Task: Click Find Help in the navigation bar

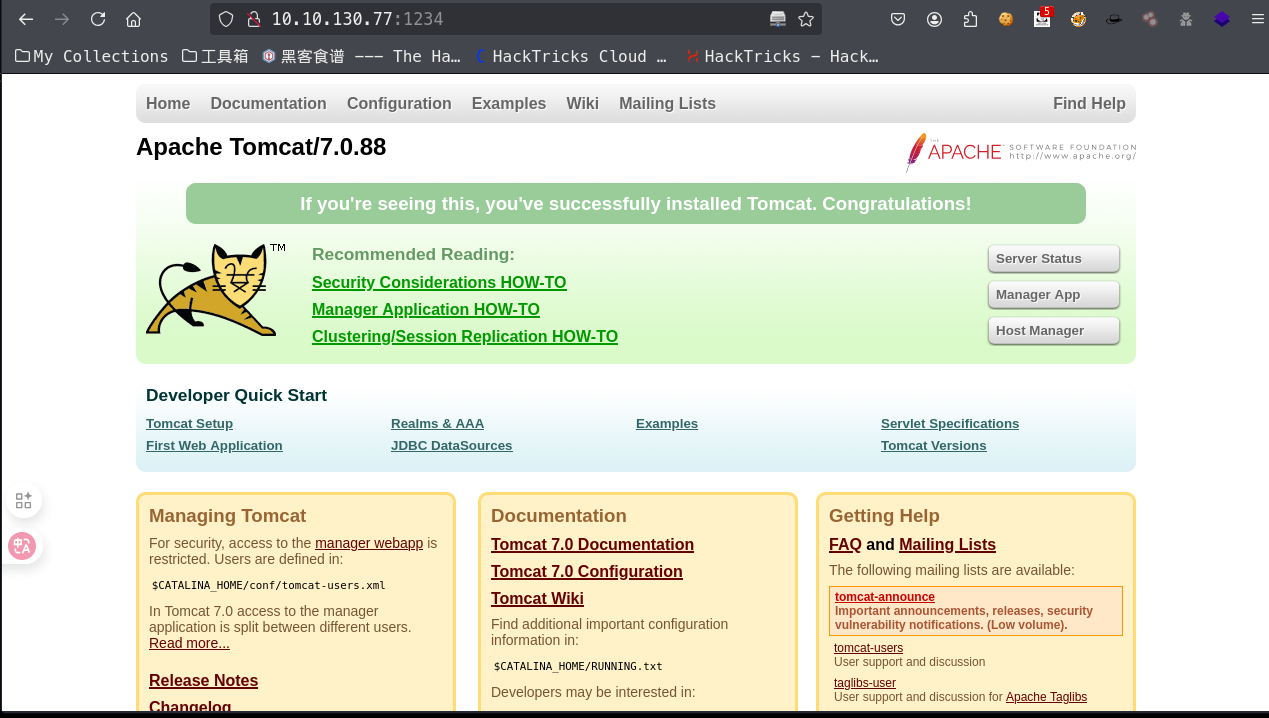Action: click(x=1089, y=103)
